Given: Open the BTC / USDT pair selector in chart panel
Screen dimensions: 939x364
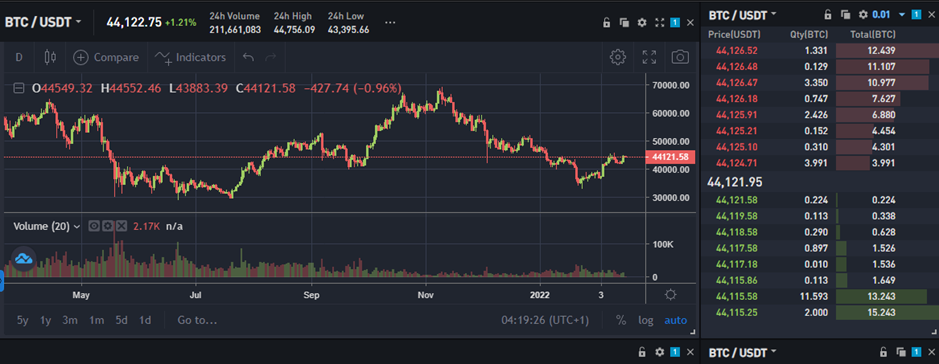Looking at the screenshot, I should pyautogui.click(x=43, y=23).
